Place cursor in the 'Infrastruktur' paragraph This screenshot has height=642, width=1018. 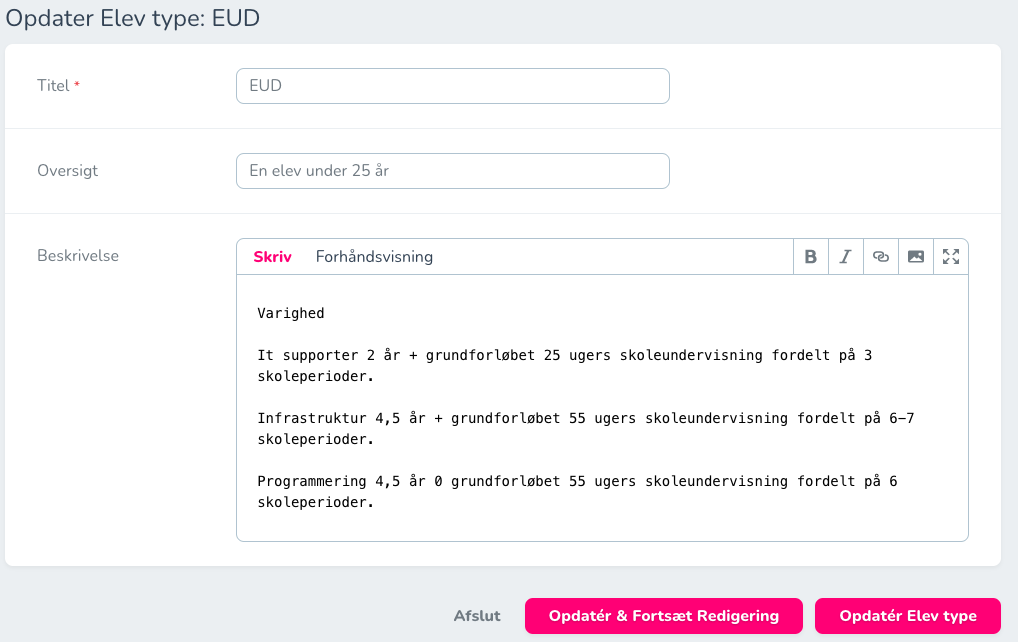[586, 428]
